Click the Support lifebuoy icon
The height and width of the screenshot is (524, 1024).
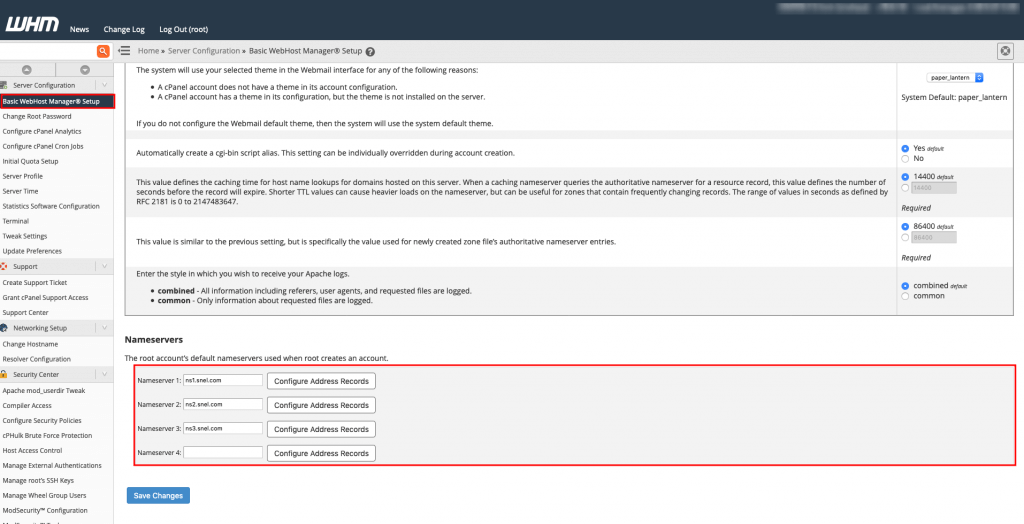click(5, 267)
